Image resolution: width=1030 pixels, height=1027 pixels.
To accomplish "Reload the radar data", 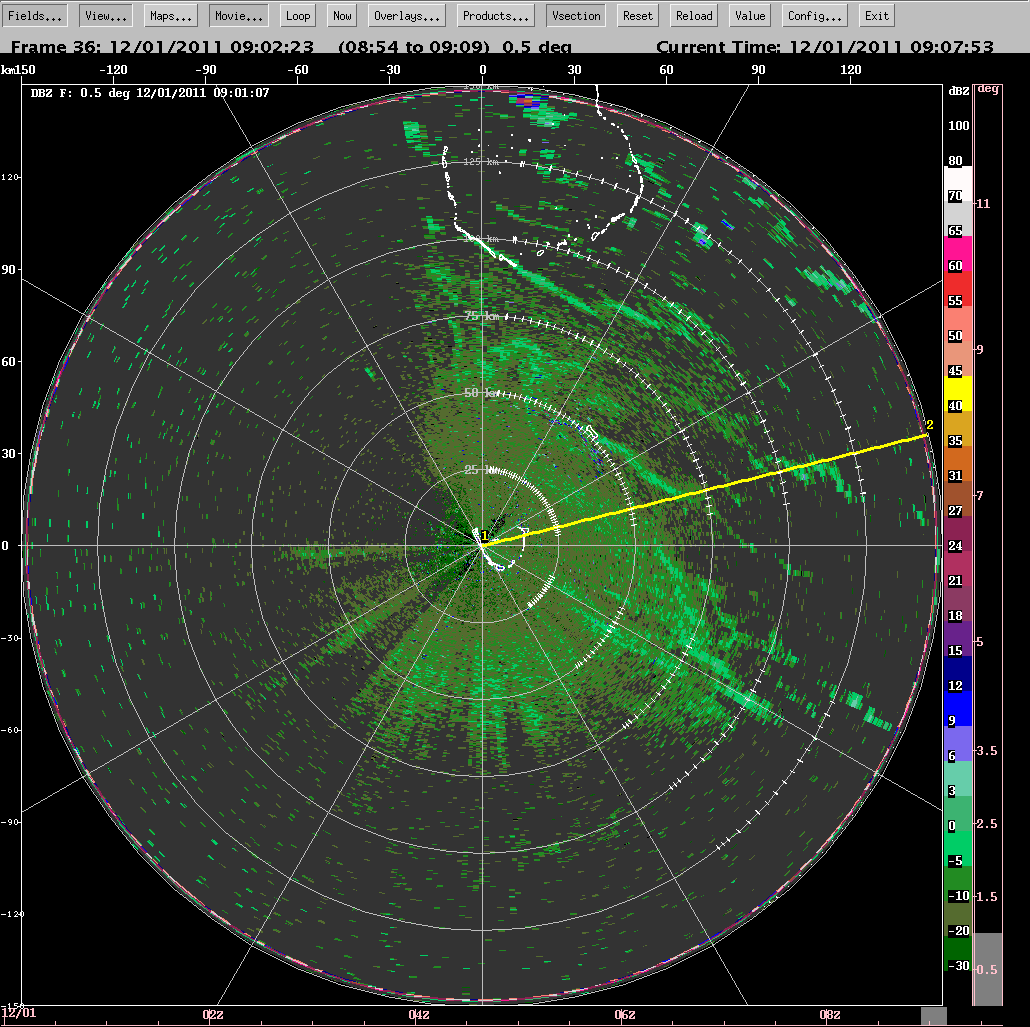I will click(693, 15).
